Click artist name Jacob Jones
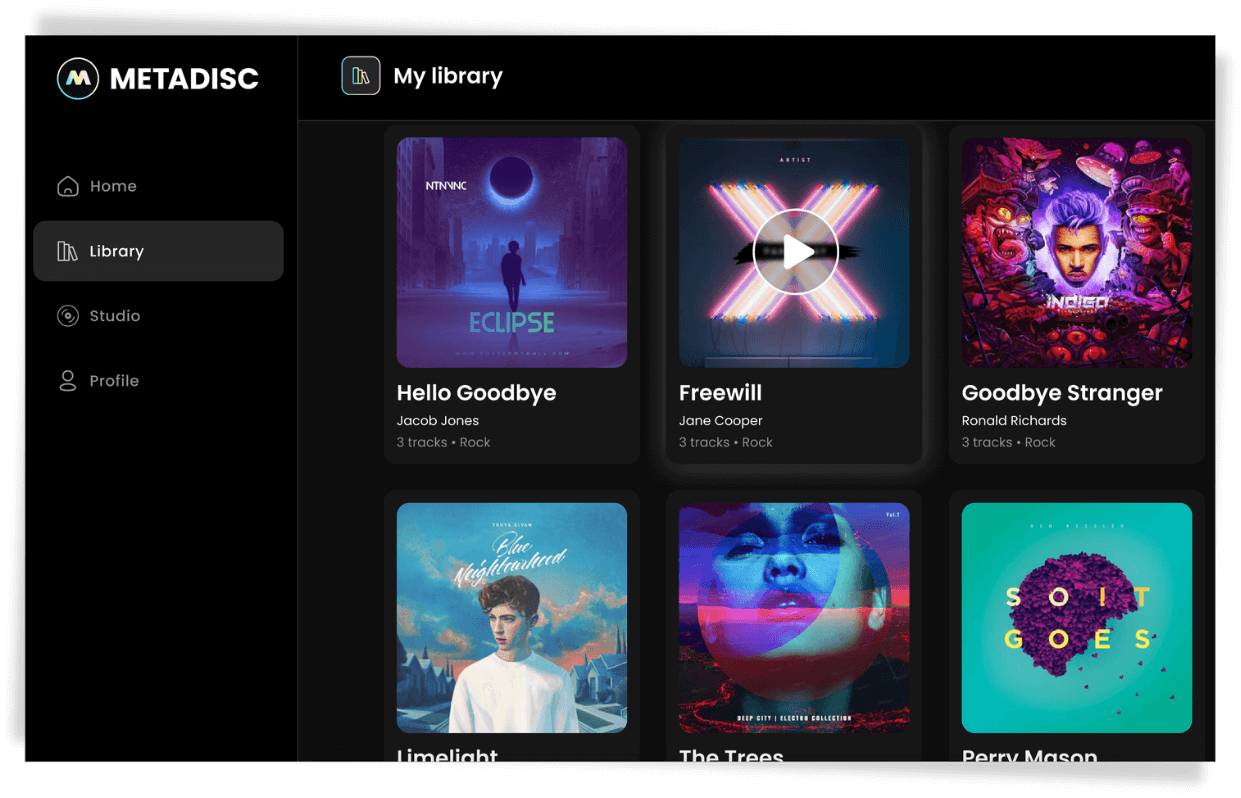 click(x=438, y=421)
